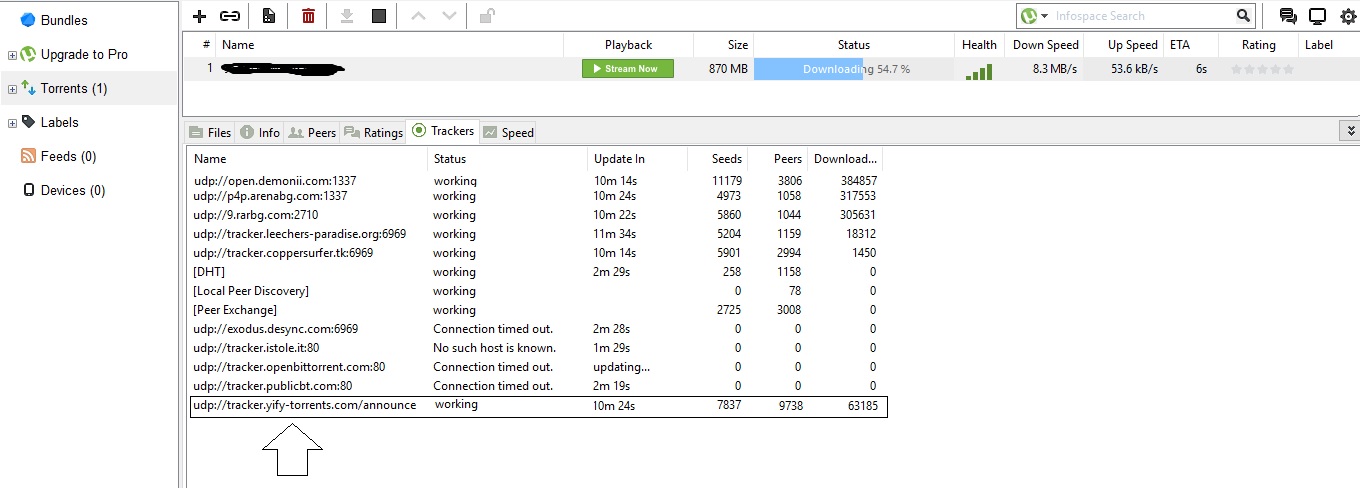Click Add Torrent from URL link icon
Screen dimensions: 1360x488
click(x=230, y=16)
